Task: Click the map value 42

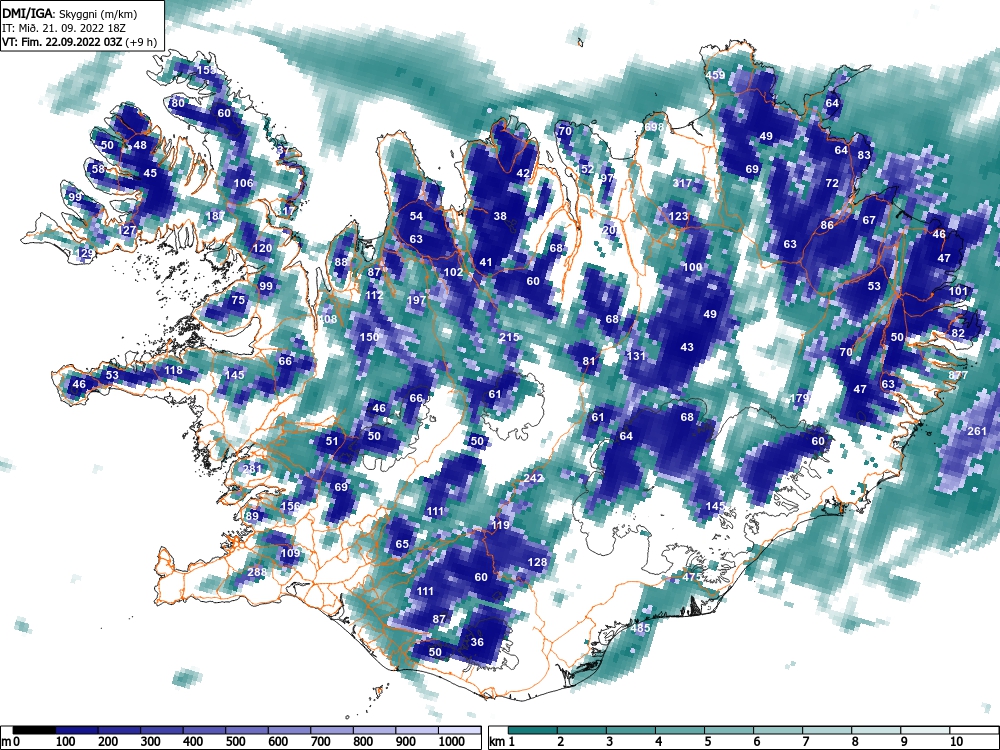Action: click(523, 173)
